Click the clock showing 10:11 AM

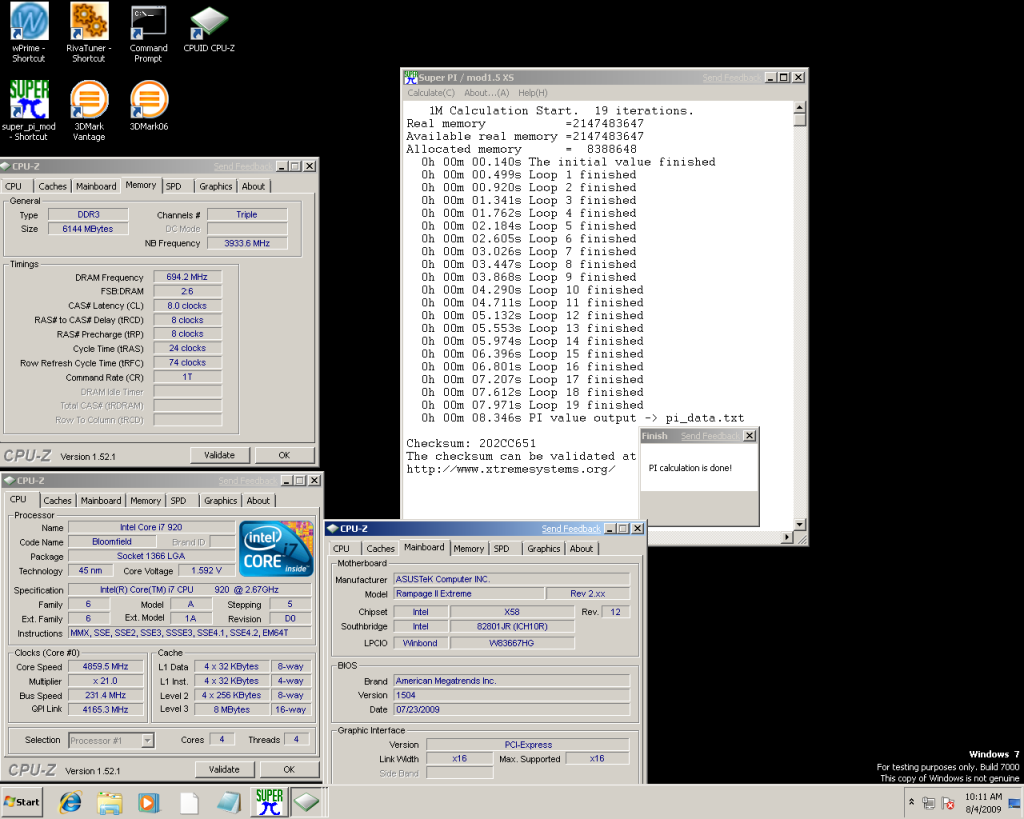(983, 797)
